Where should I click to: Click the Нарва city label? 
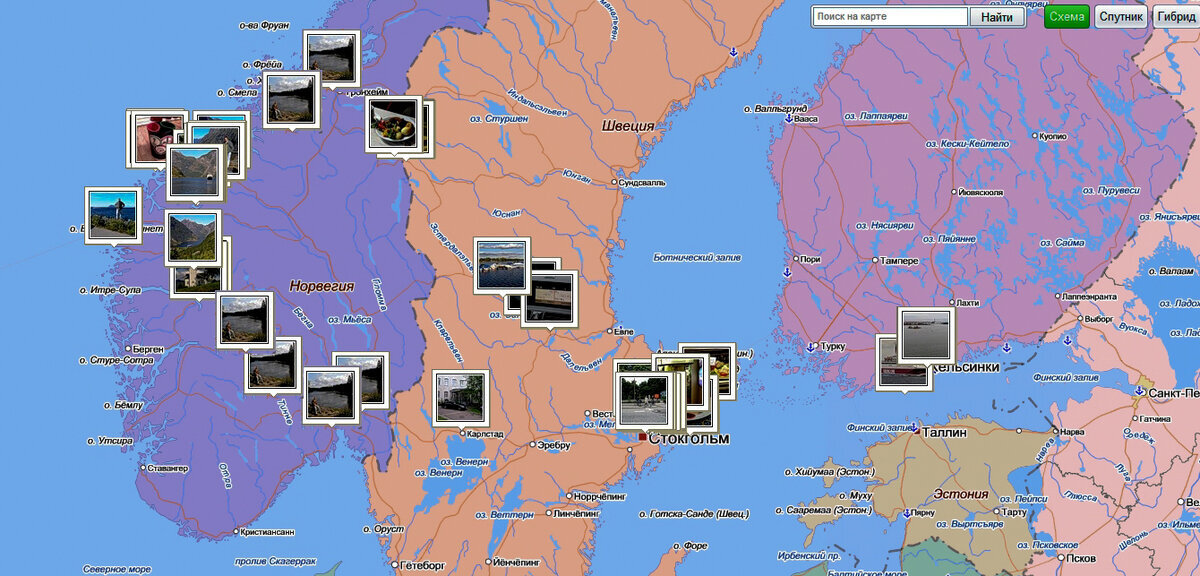coord(1073,432)
